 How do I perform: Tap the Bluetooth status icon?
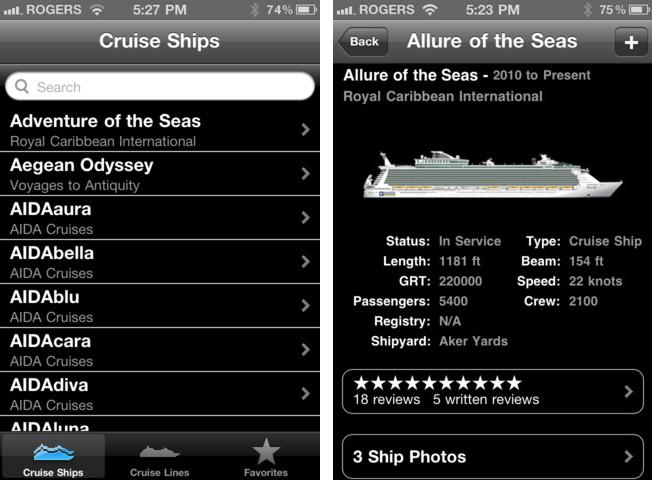point(254,10)
